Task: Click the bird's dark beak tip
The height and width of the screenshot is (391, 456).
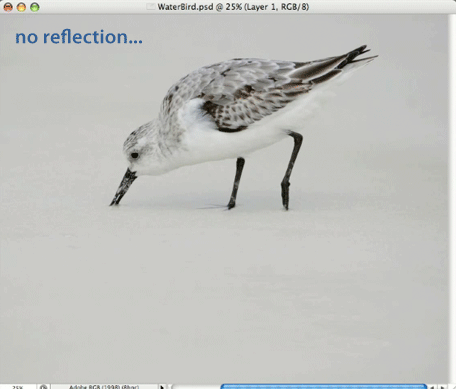Action: point(114,202)
